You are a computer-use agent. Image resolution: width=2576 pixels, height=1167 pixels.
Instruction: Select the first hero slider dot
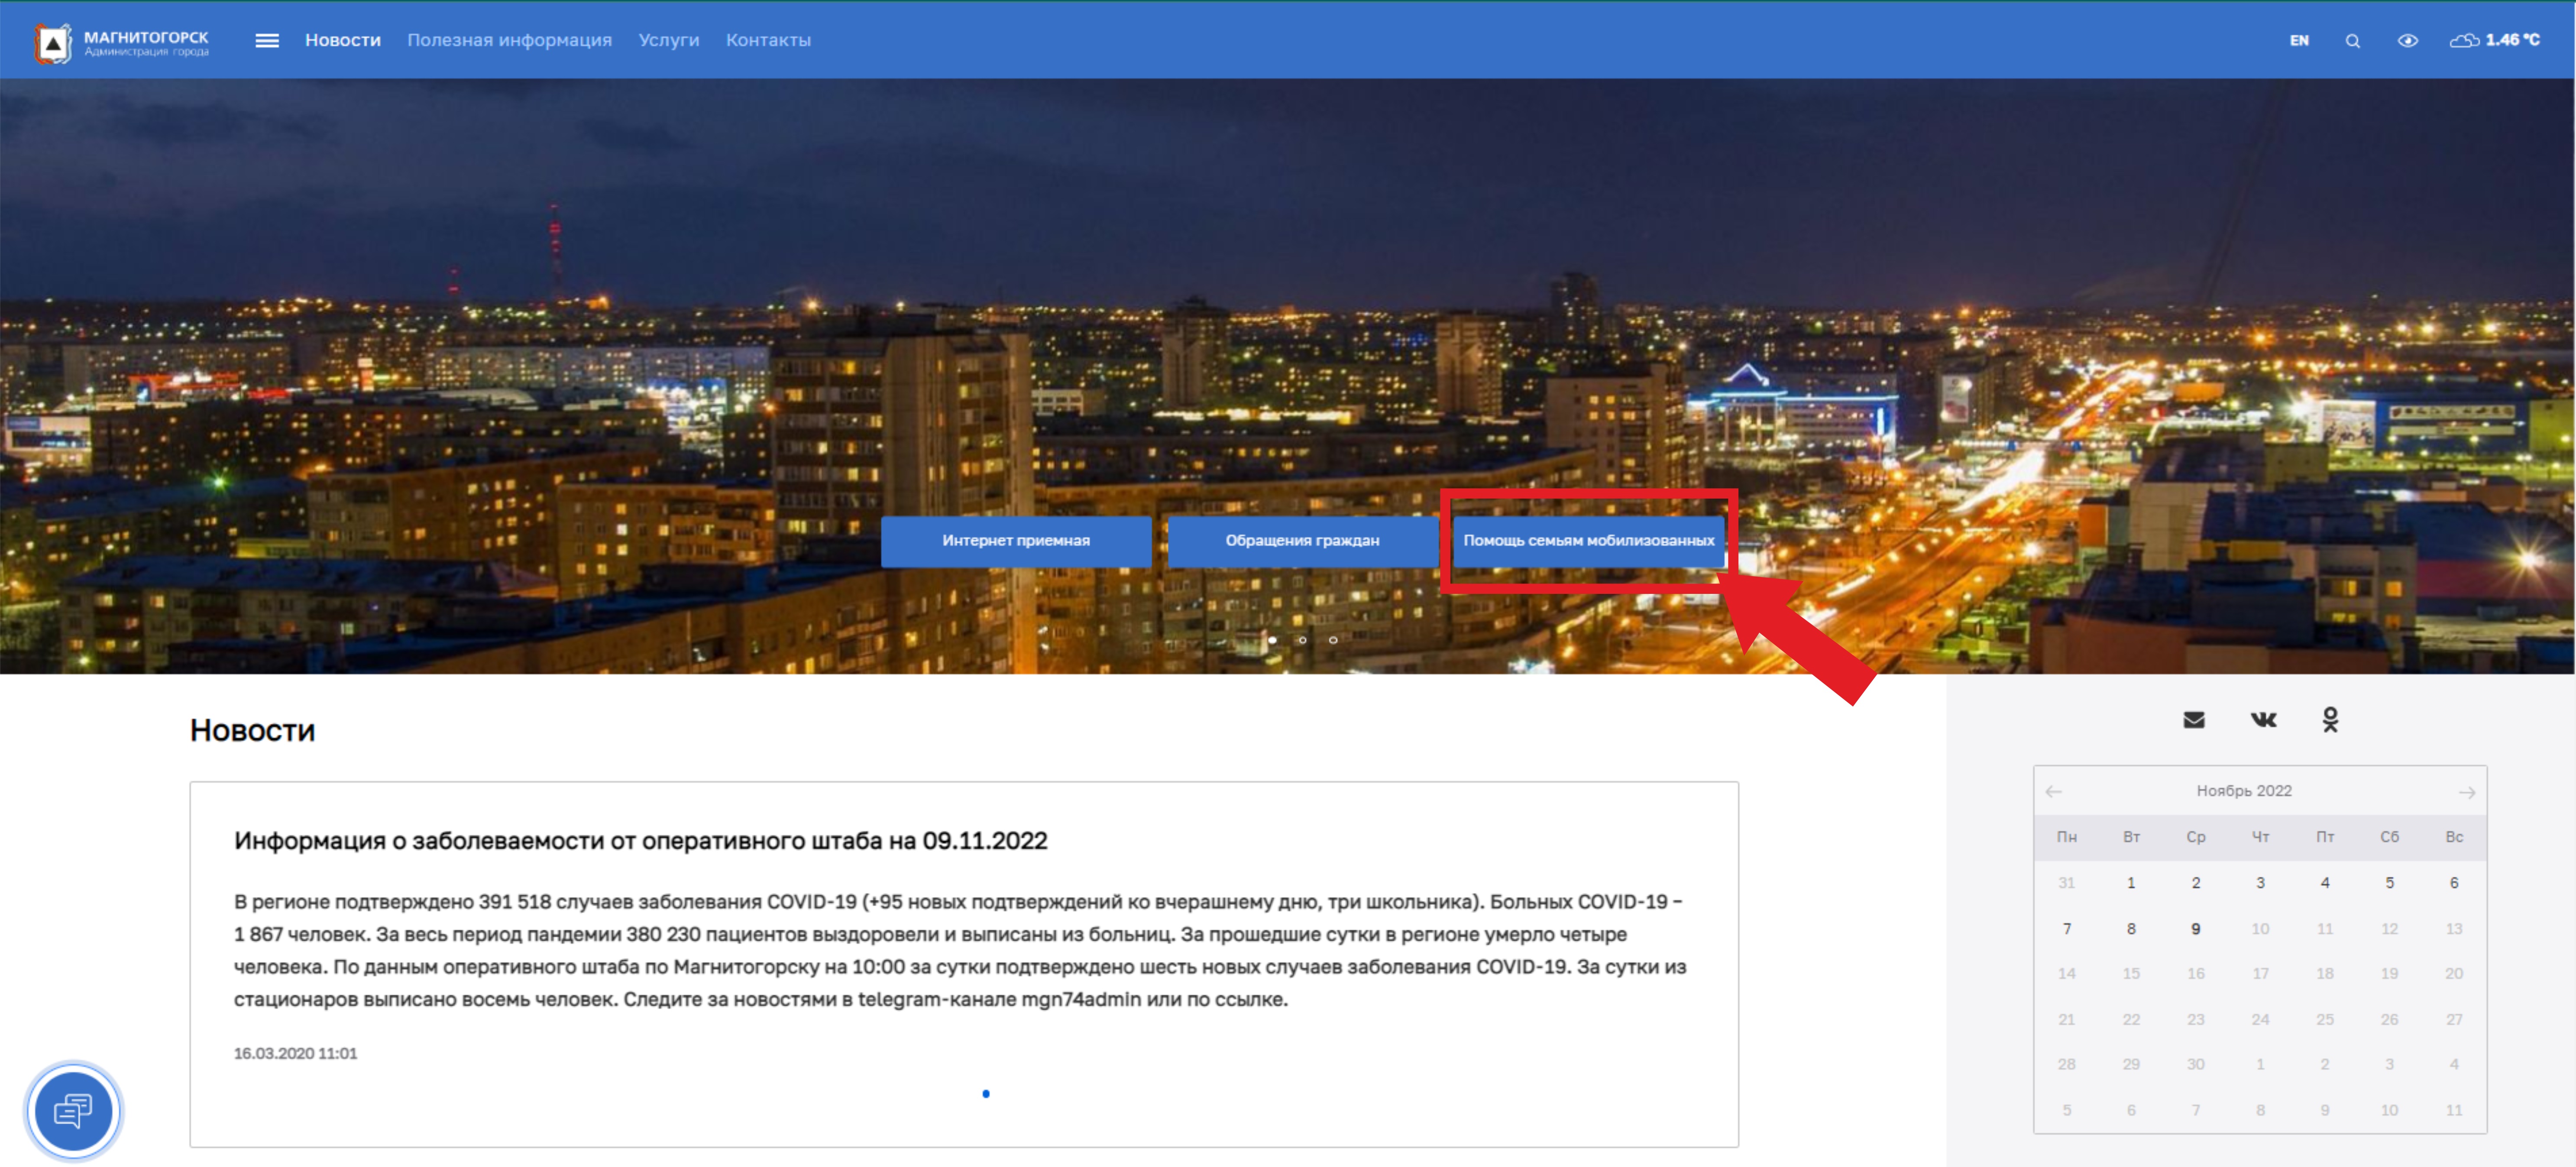coord(1272,640)
